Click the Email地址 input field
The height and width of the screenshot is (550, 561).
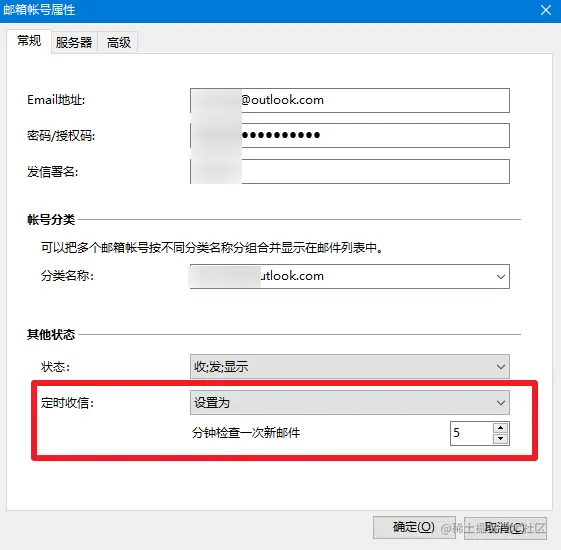(x=350, y=100)
